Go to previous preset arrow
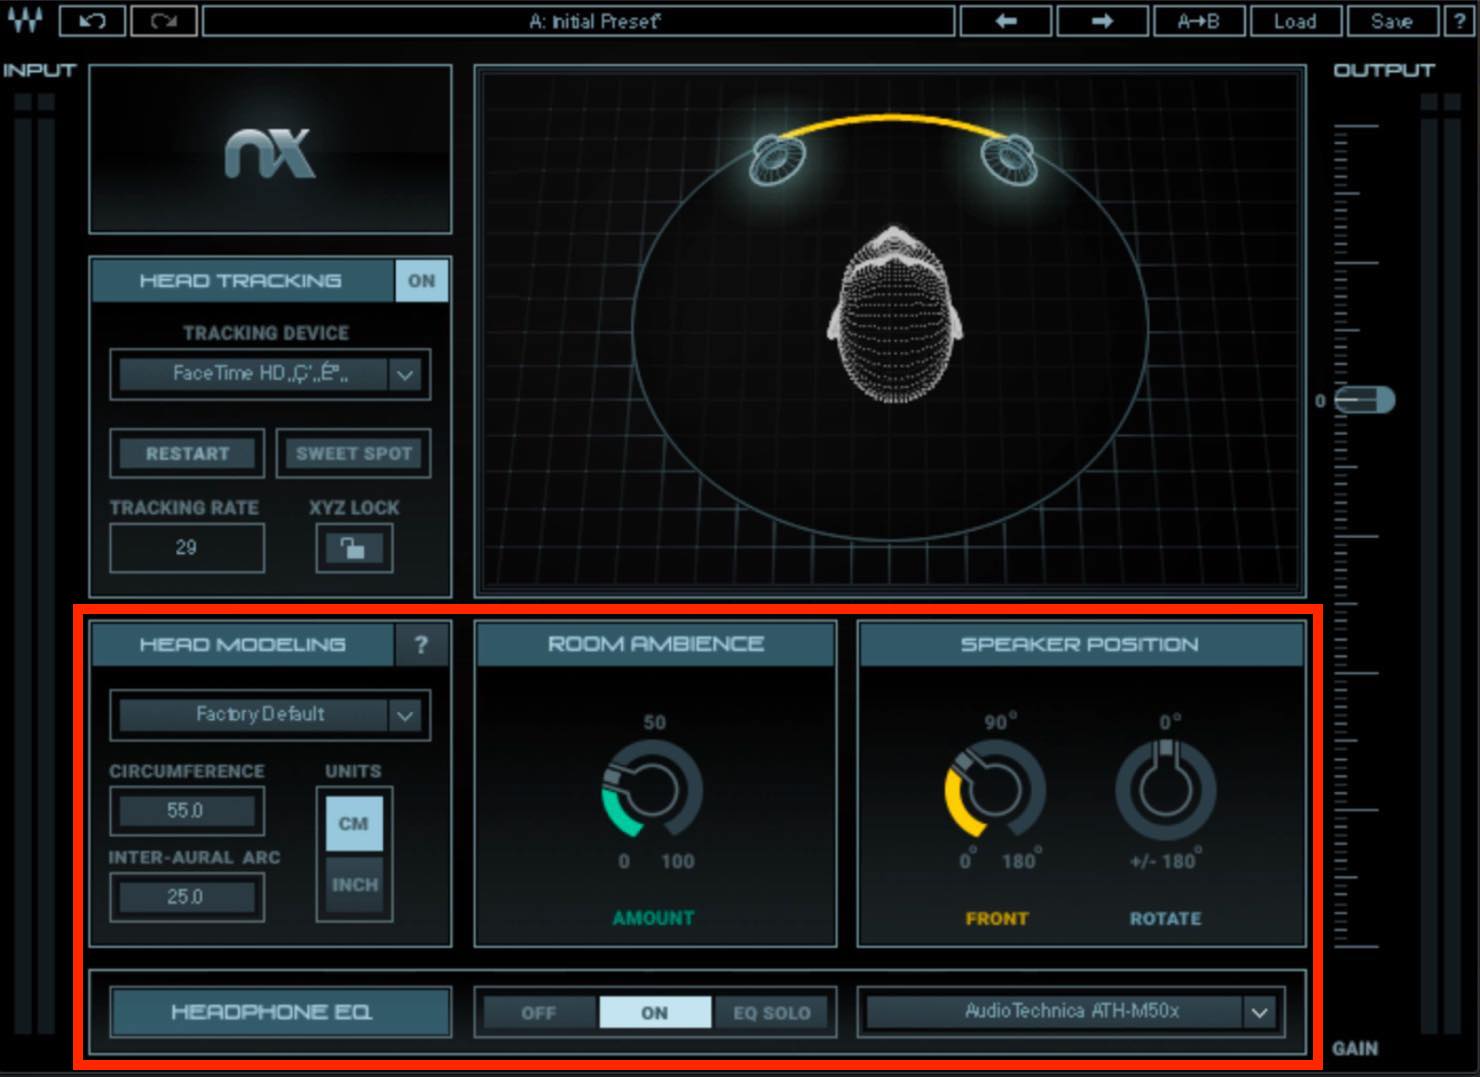The width and height of the screenshot is (1480, 1077). (1005, 20)
